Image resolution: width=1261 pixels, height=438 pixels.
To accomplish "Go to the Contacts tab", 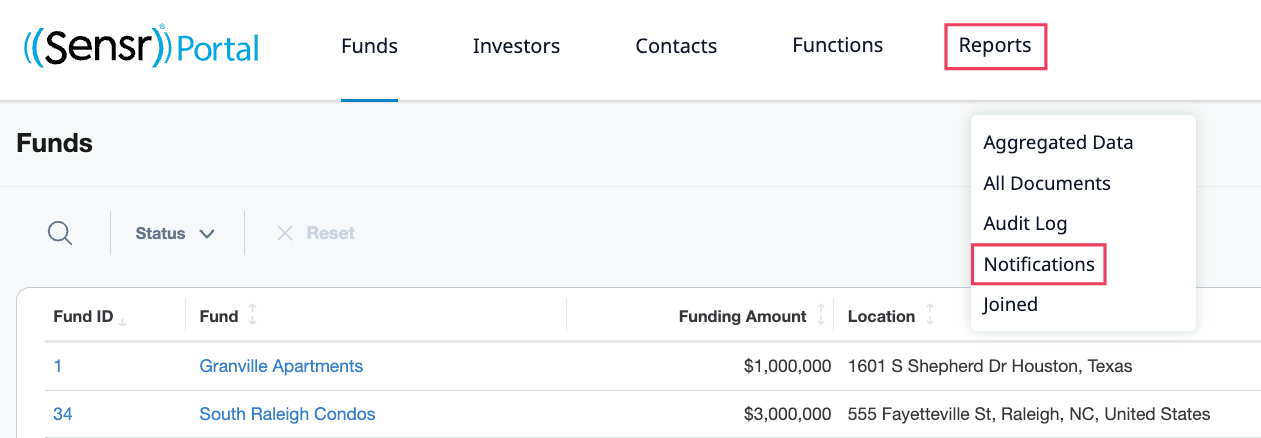I will tap(676, 46).
